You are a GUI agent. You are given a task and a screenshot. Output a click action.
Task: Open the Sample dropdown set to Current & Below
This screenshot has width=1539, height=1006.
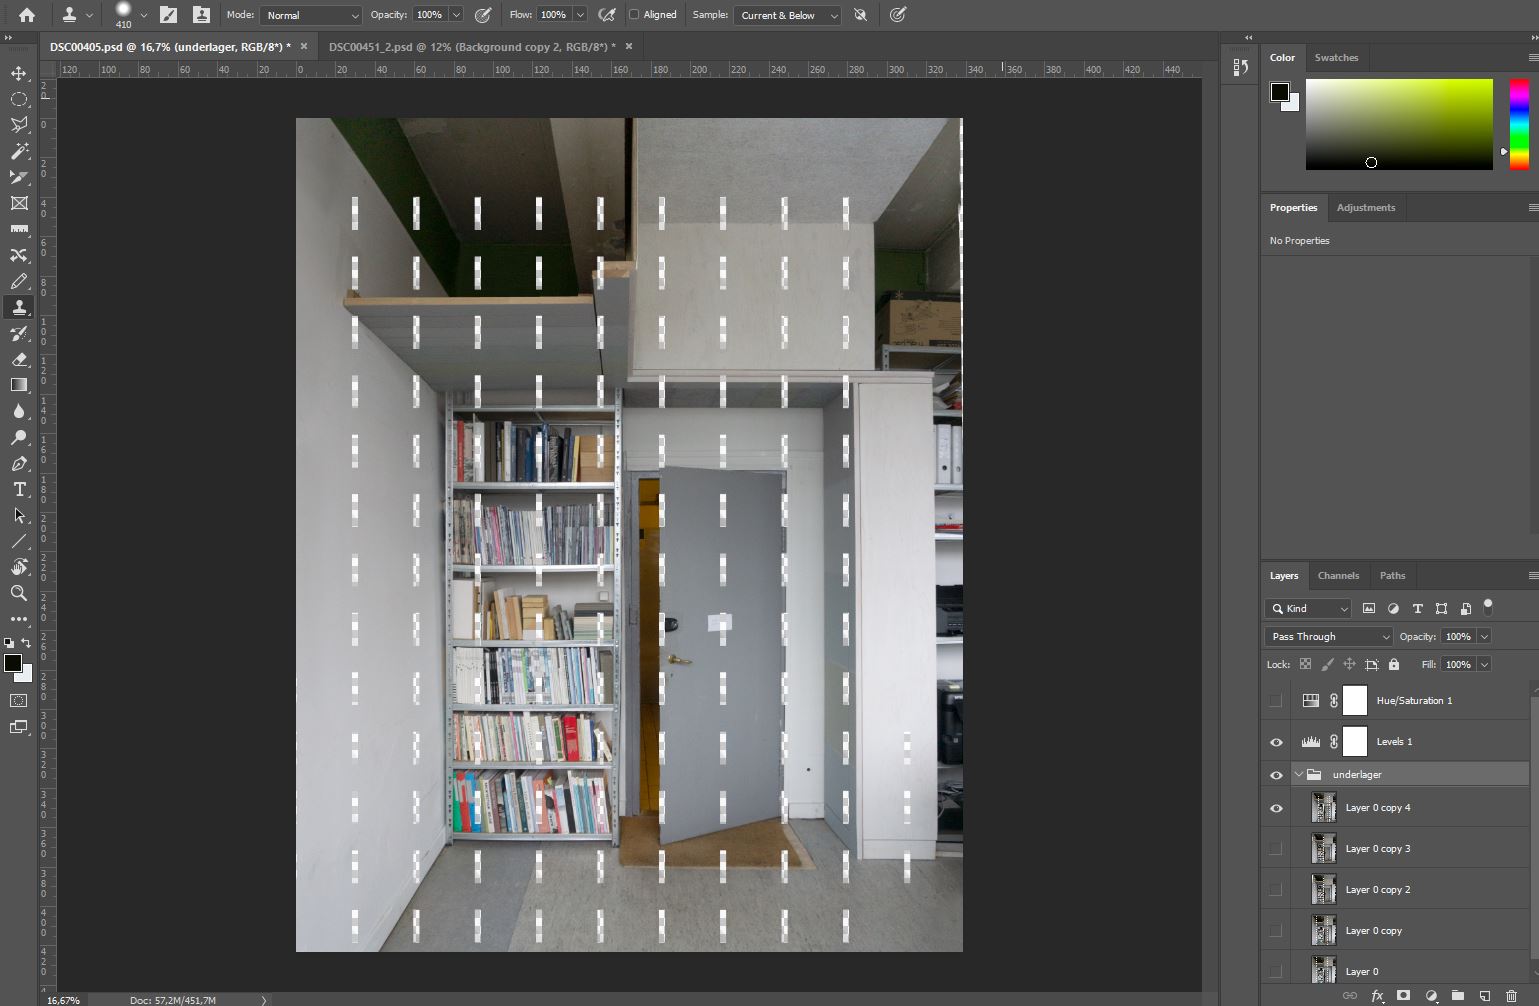point(786,15)
